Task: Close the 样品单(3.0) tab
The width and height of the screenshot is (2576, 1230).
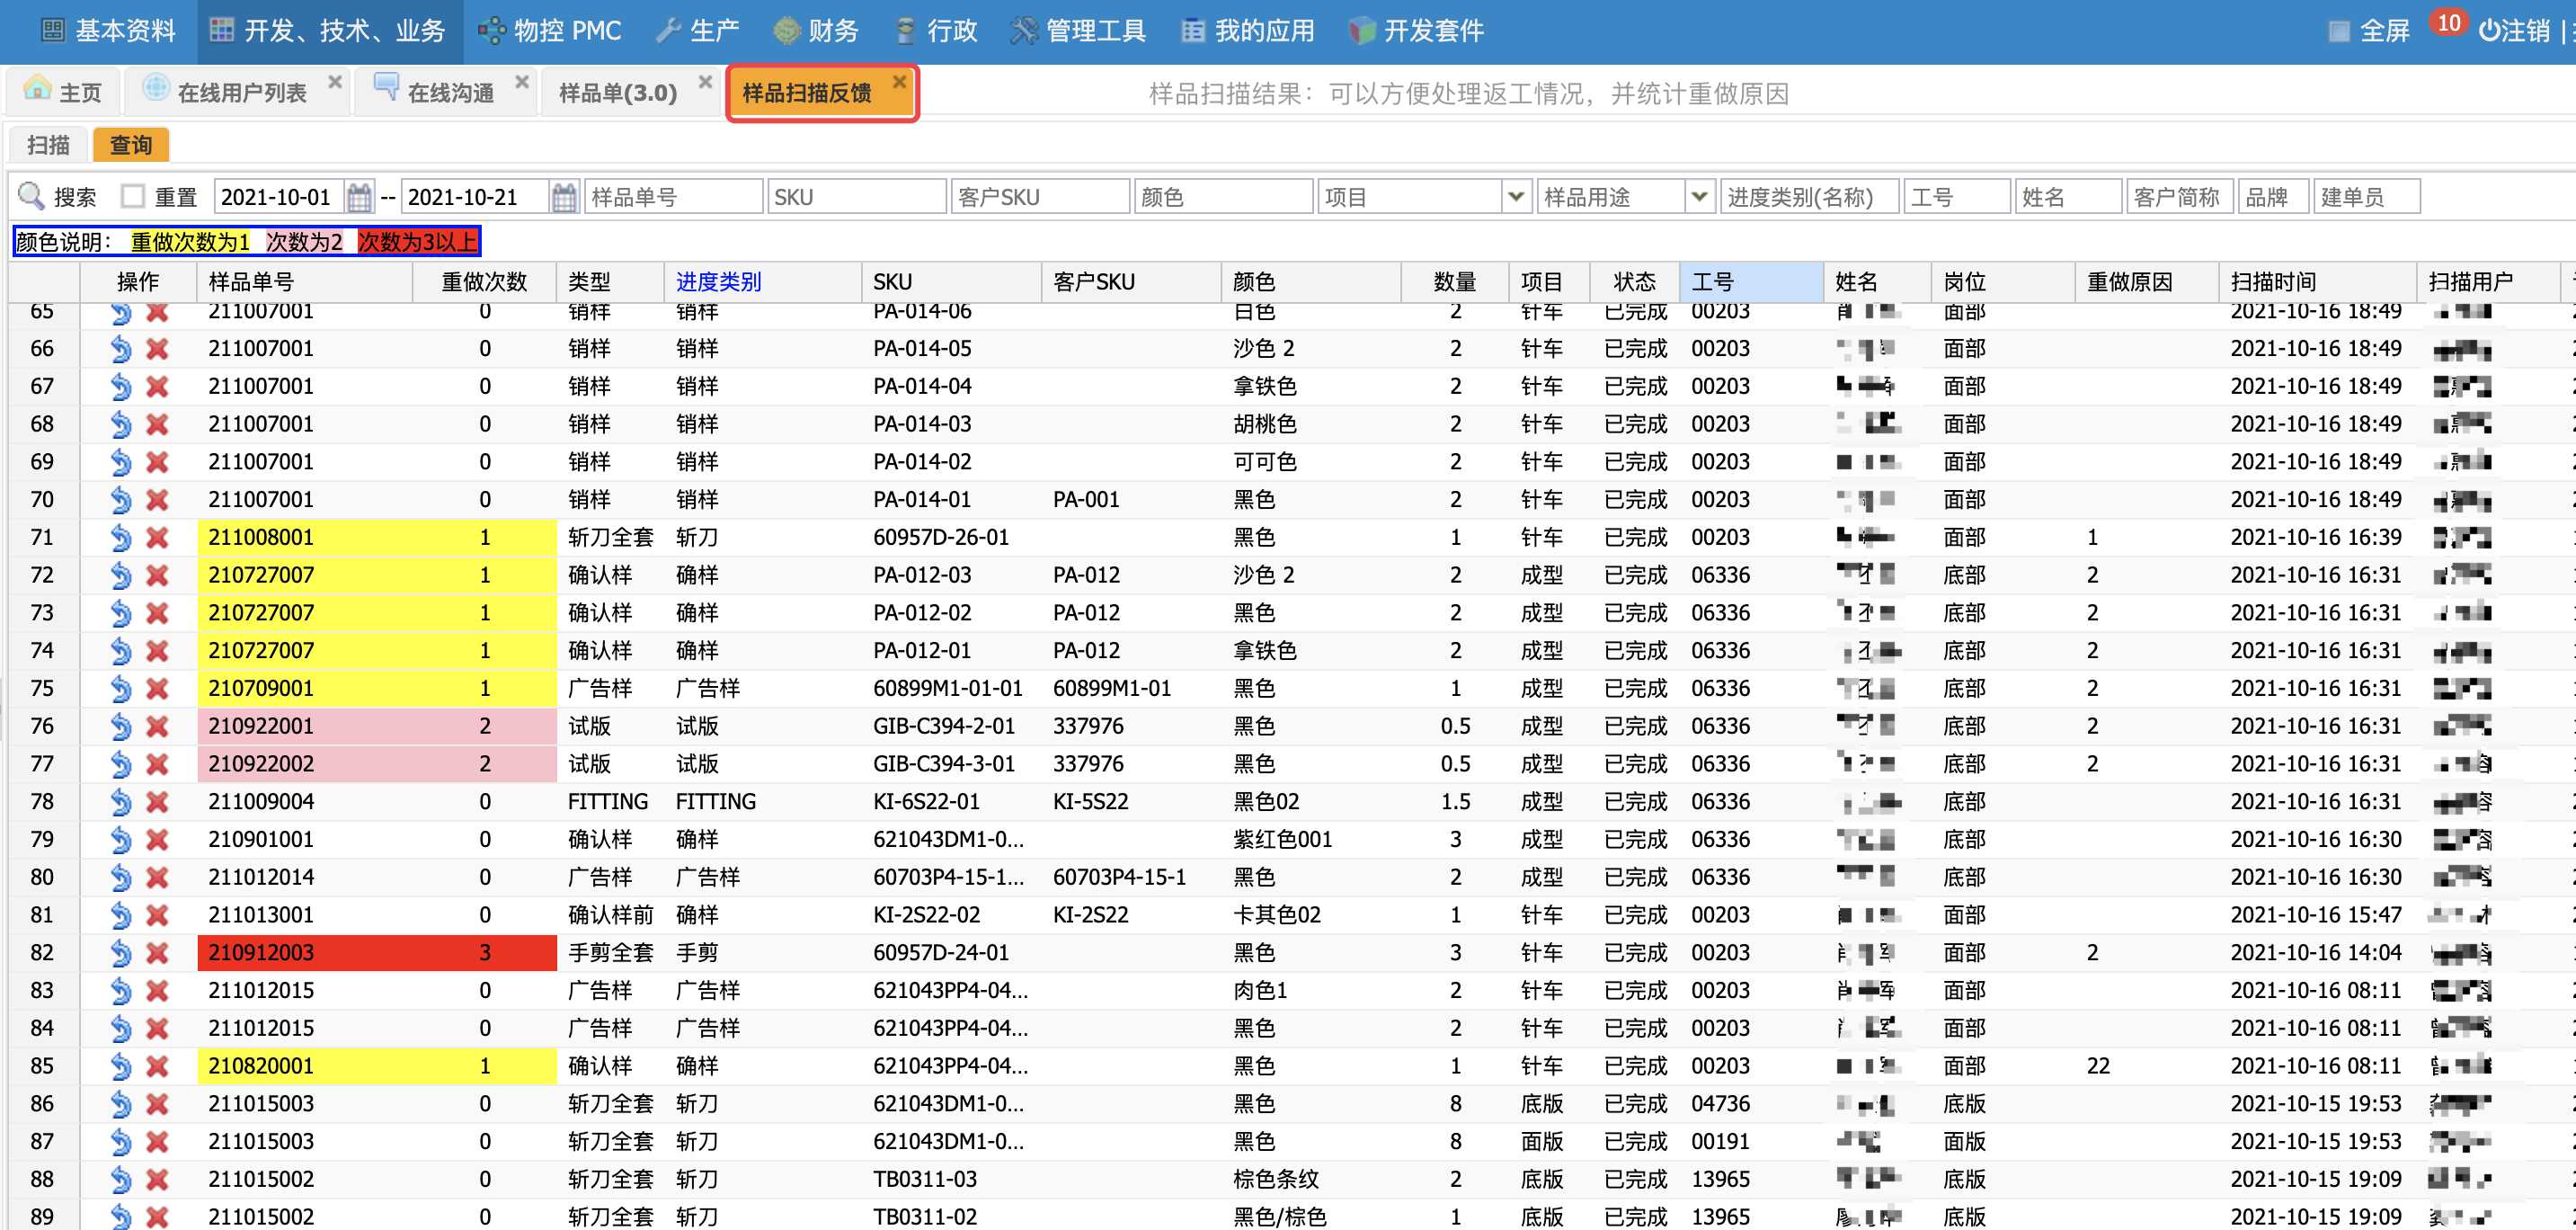Action: point(706,82)
